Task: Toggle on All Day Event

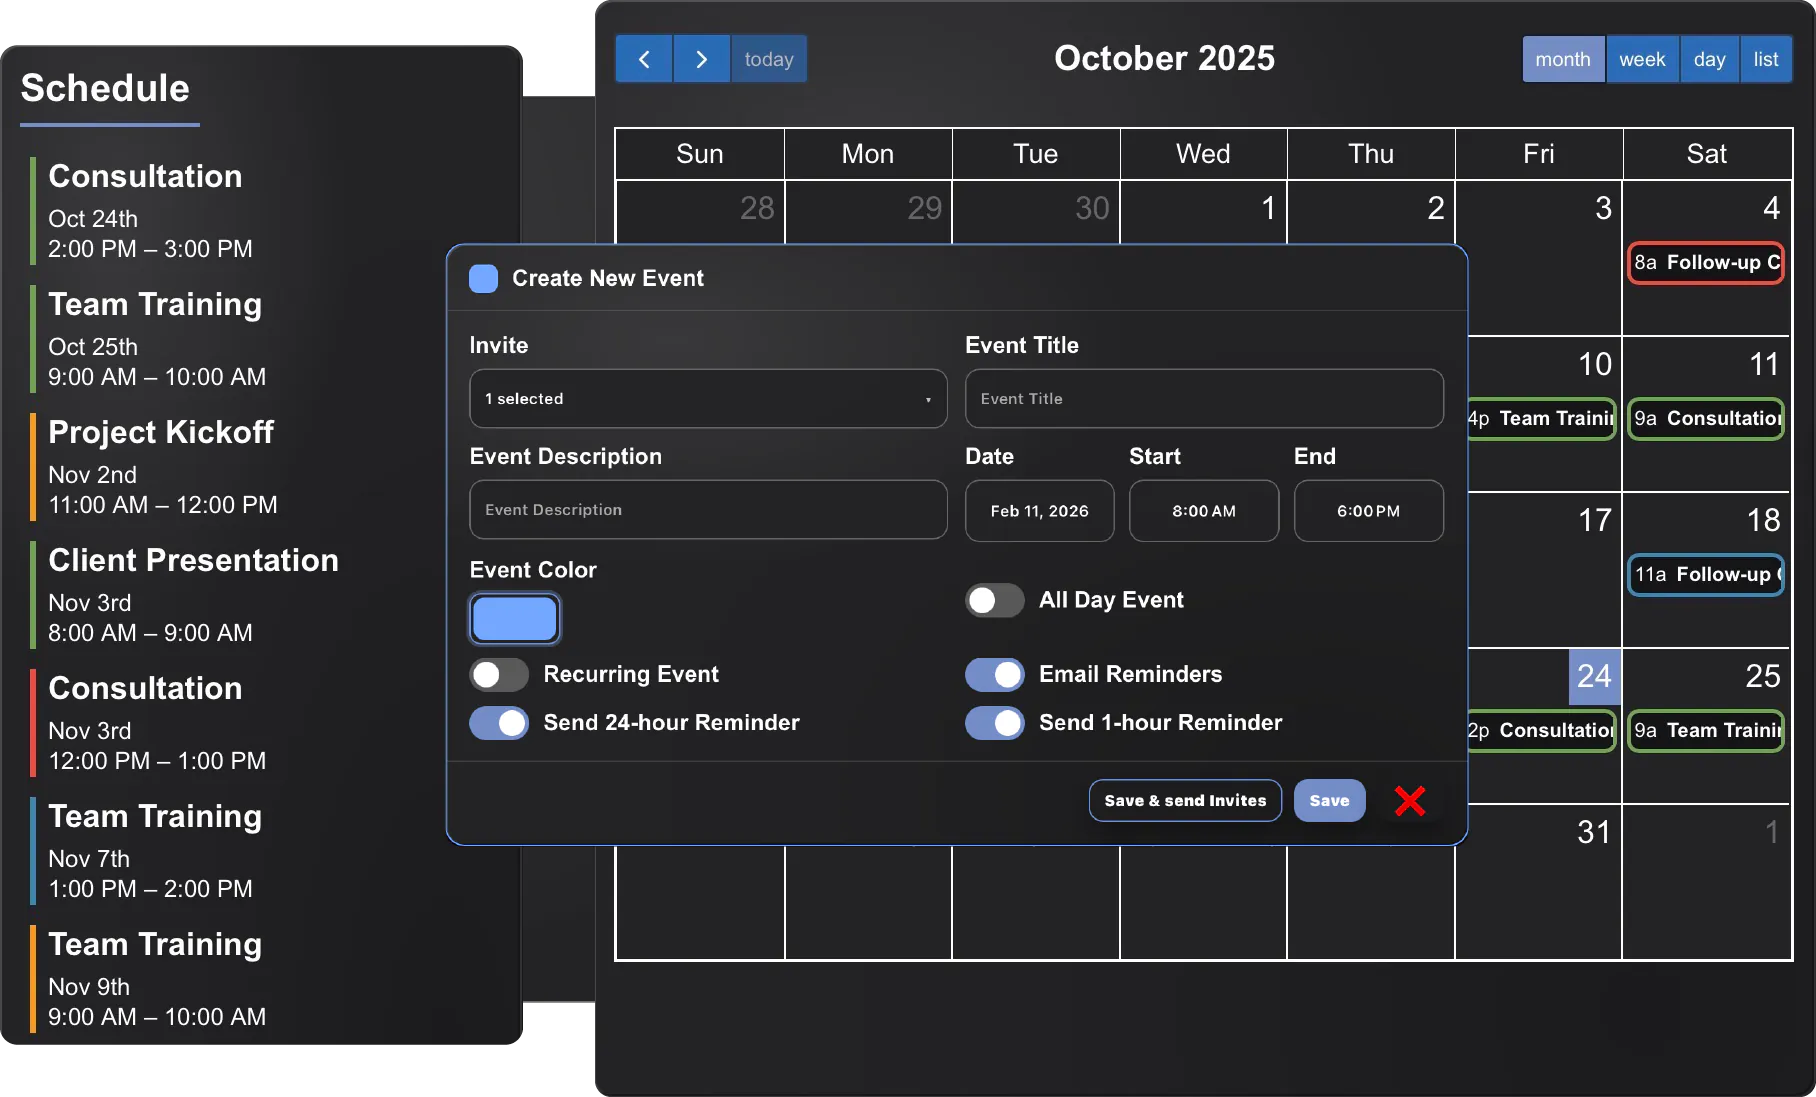Action: (993, 600)
